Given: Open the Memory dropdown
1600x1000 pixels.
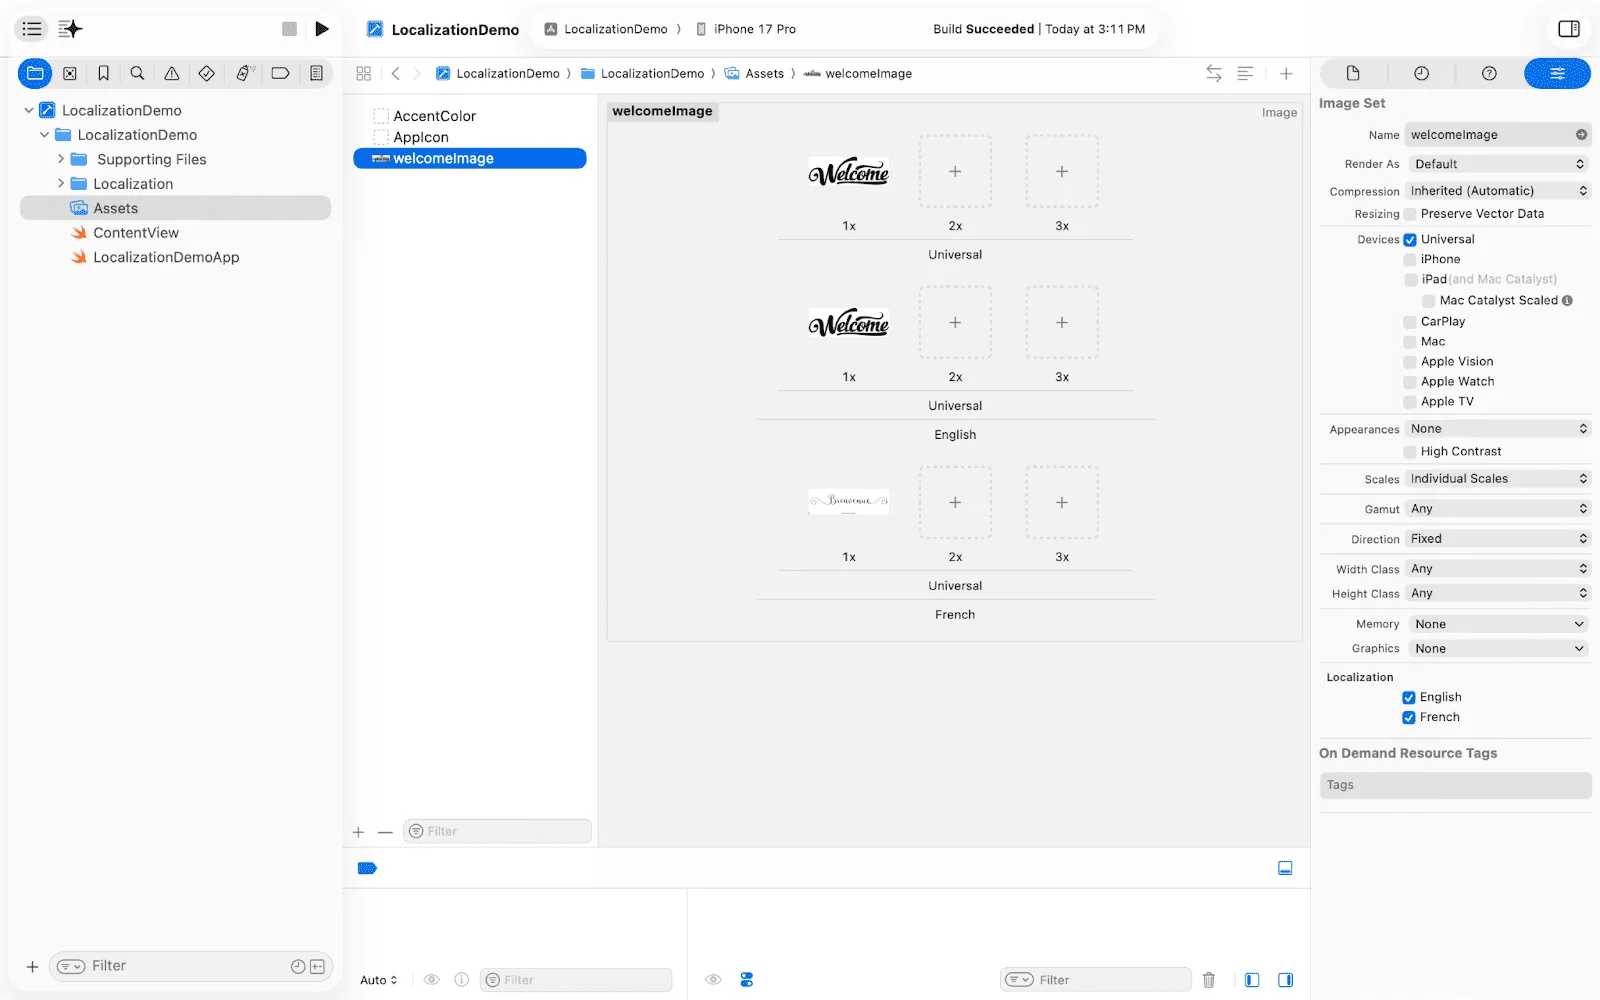Looking at the screenshot, I should (x=1497, y=623).
